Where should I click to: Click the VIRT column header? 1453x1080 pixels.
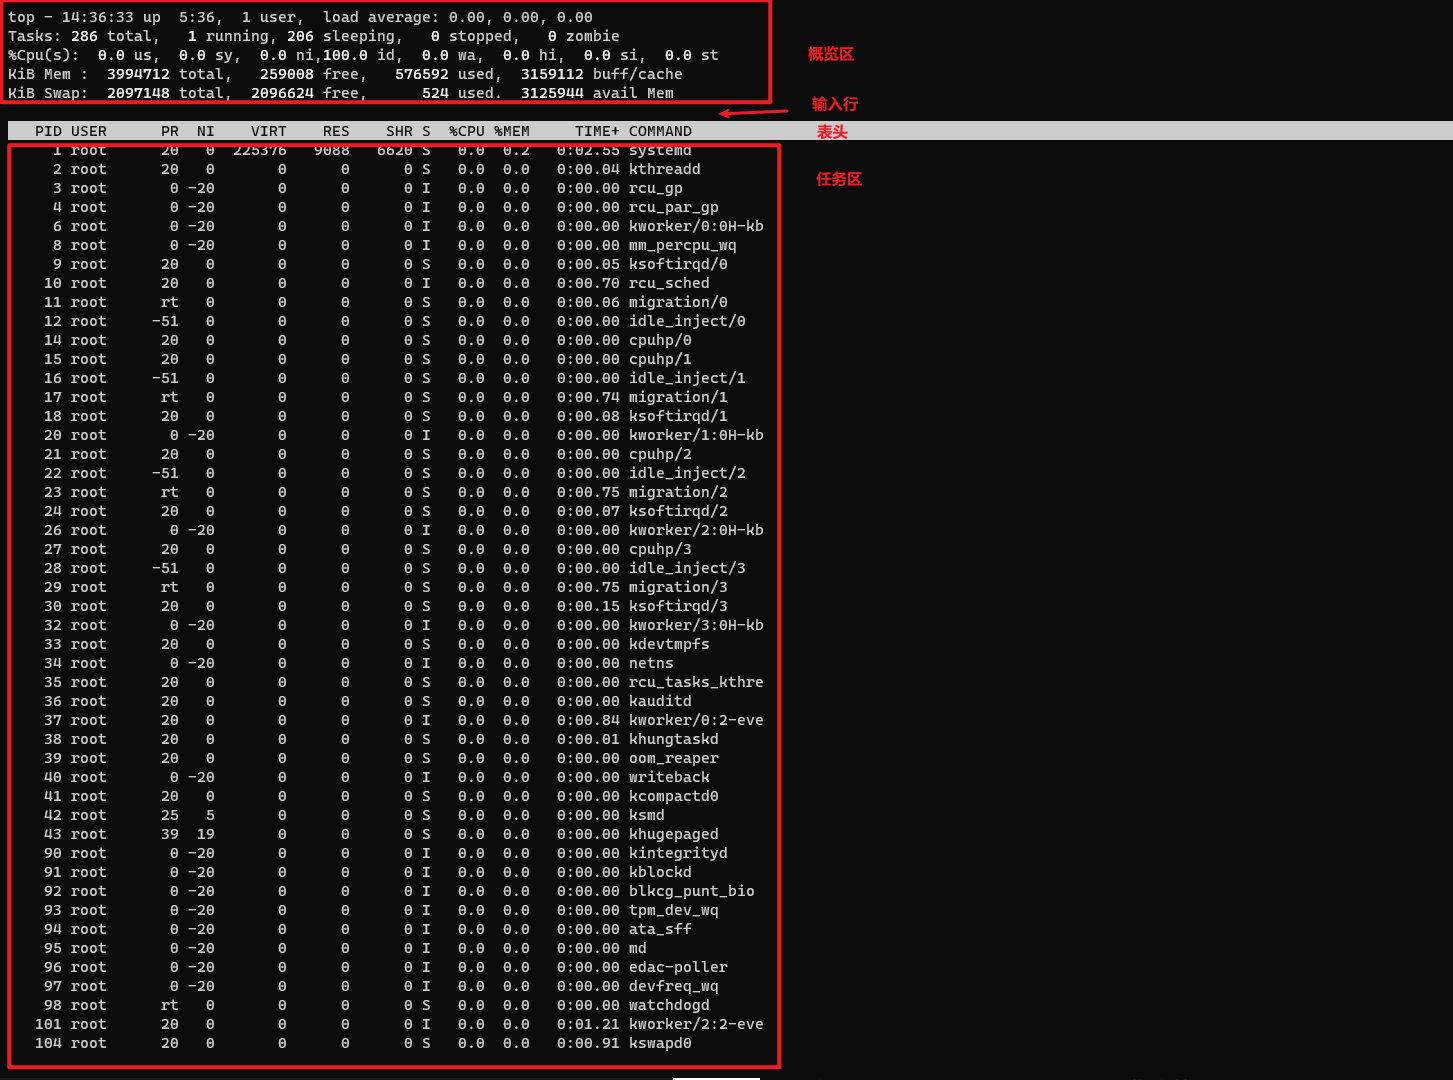269,131
